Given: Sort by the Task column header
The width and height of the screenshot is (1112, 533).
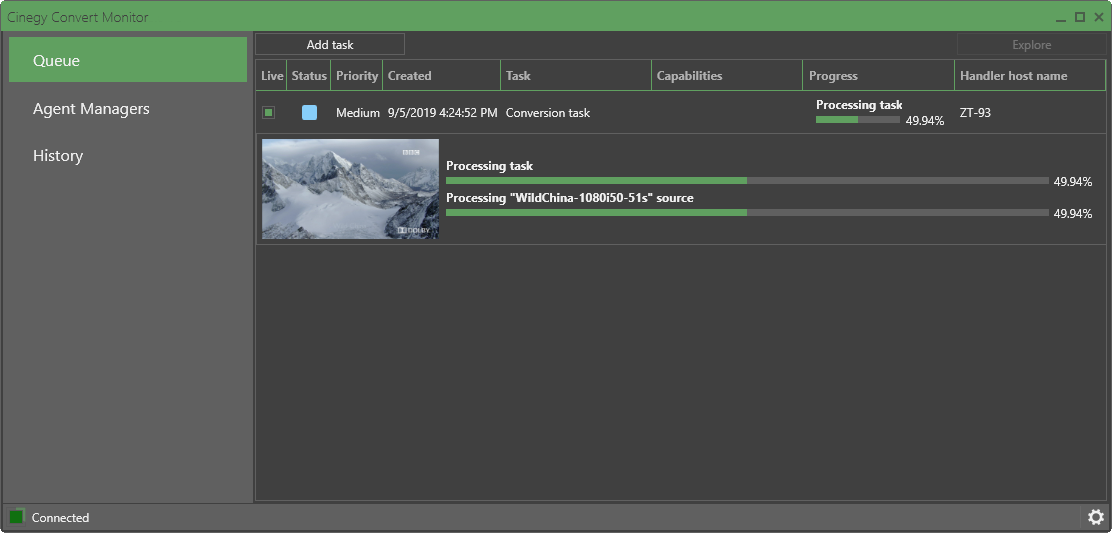Looking at the screenshot, I should (576, 76).
